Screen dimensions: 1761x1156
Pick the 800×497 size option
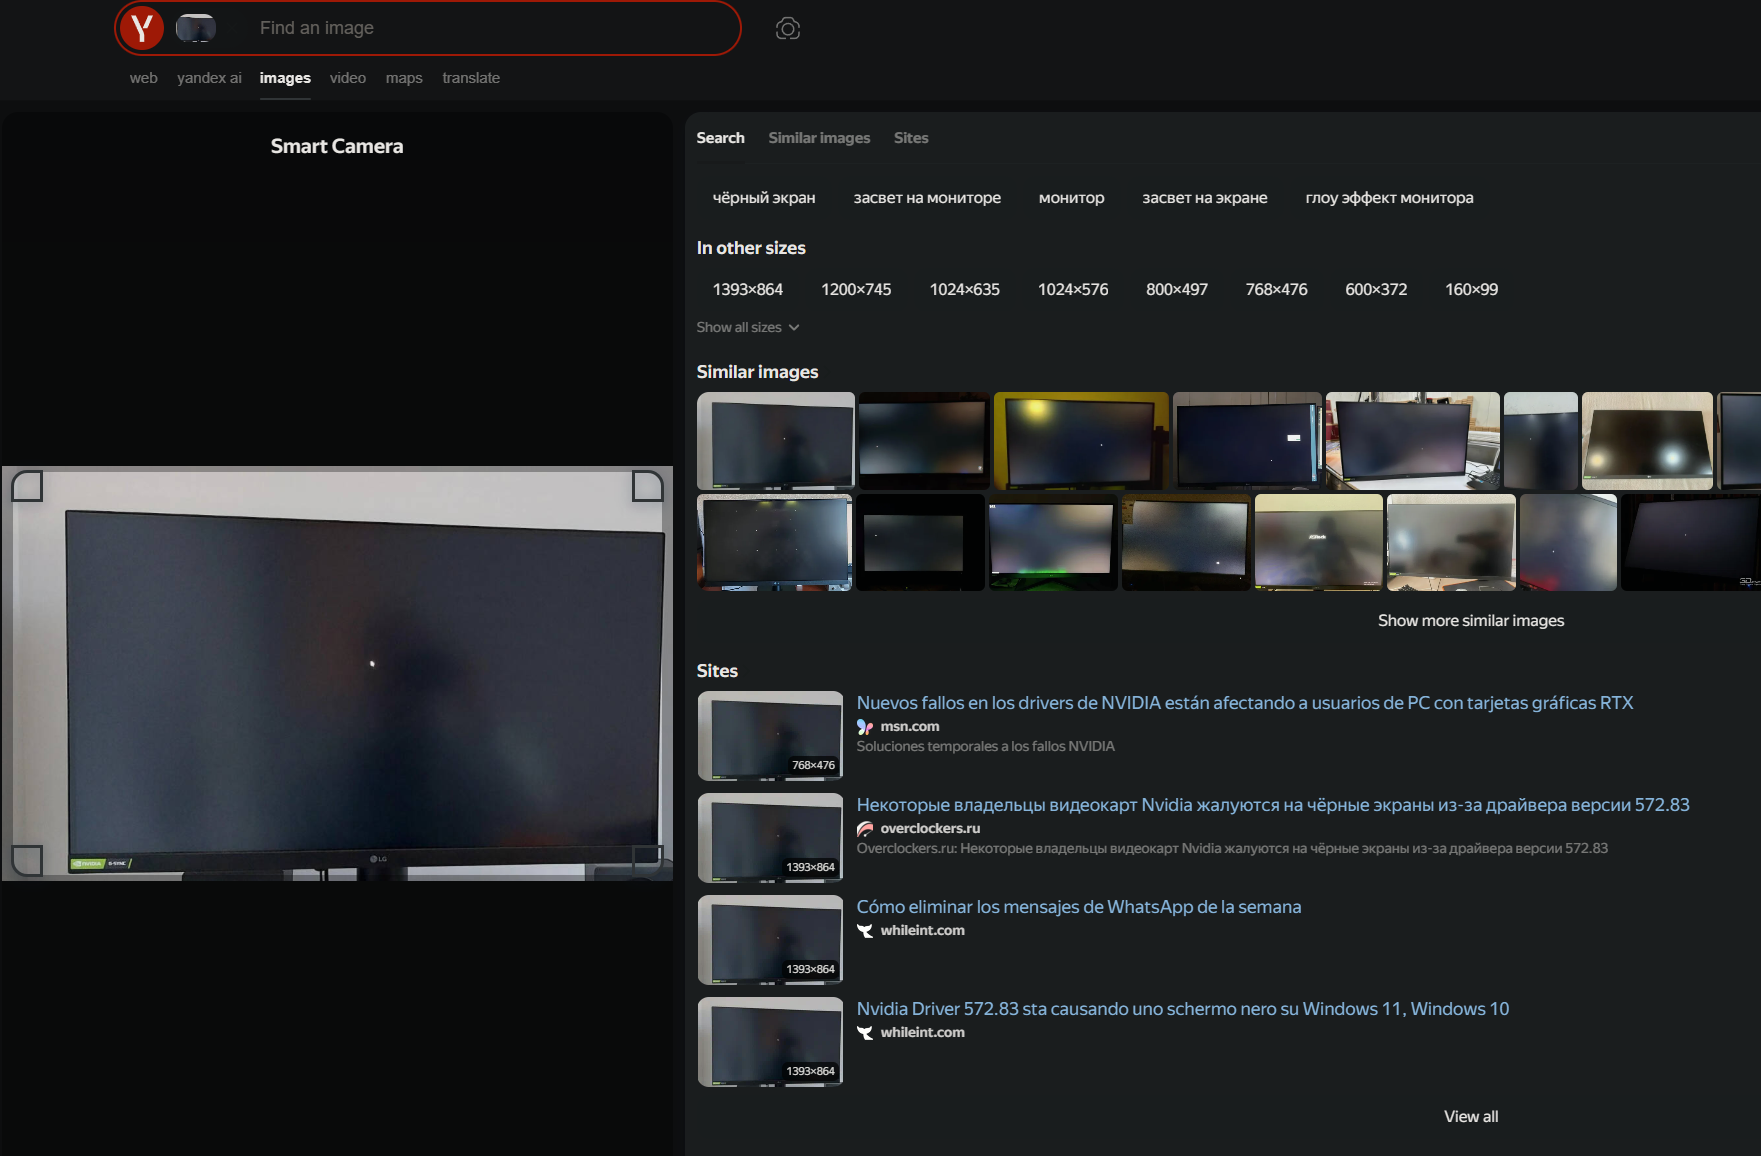point(1177,290)
